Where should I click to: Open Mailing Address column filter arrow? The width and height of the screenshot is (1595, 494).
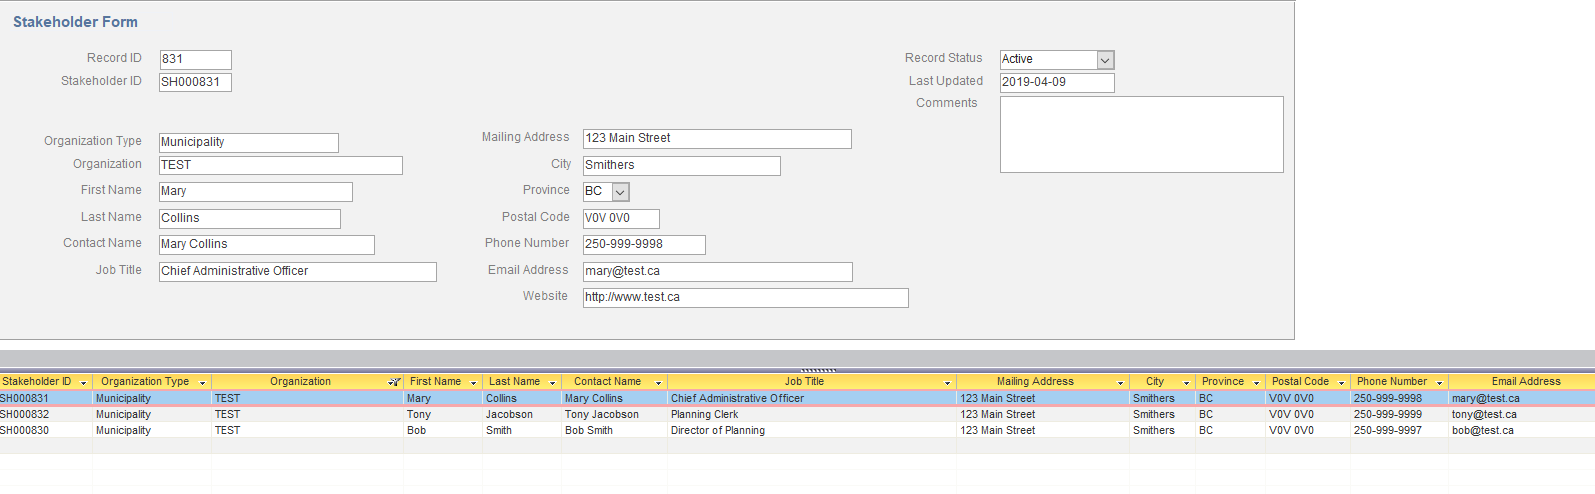[x=1120, y=382]
